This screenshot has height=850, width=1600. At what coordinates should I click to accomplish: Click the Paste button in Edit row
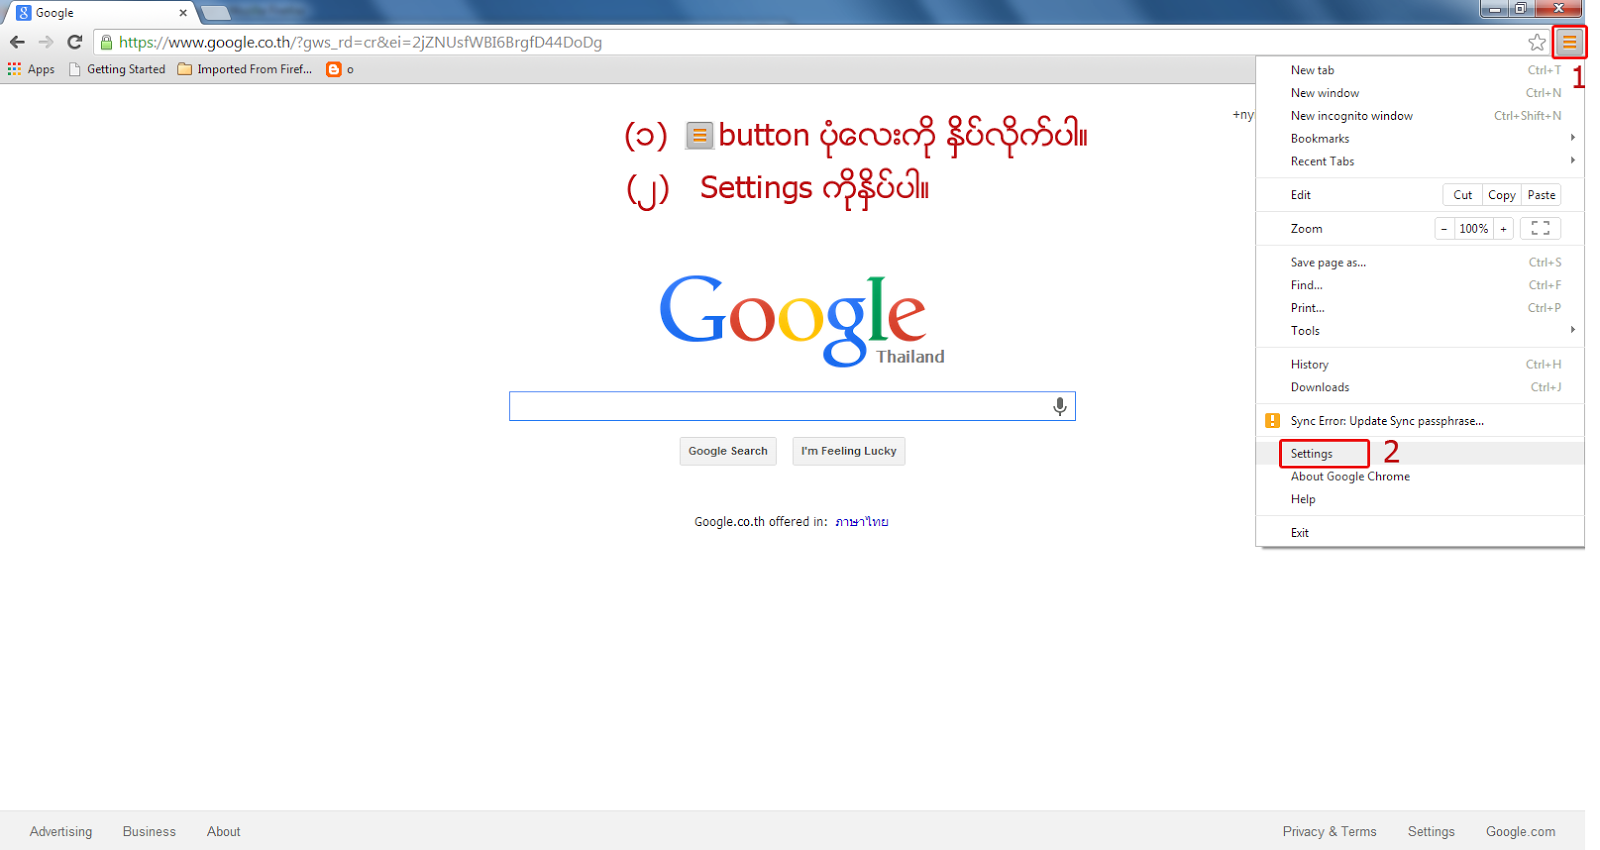(1541, 195)
